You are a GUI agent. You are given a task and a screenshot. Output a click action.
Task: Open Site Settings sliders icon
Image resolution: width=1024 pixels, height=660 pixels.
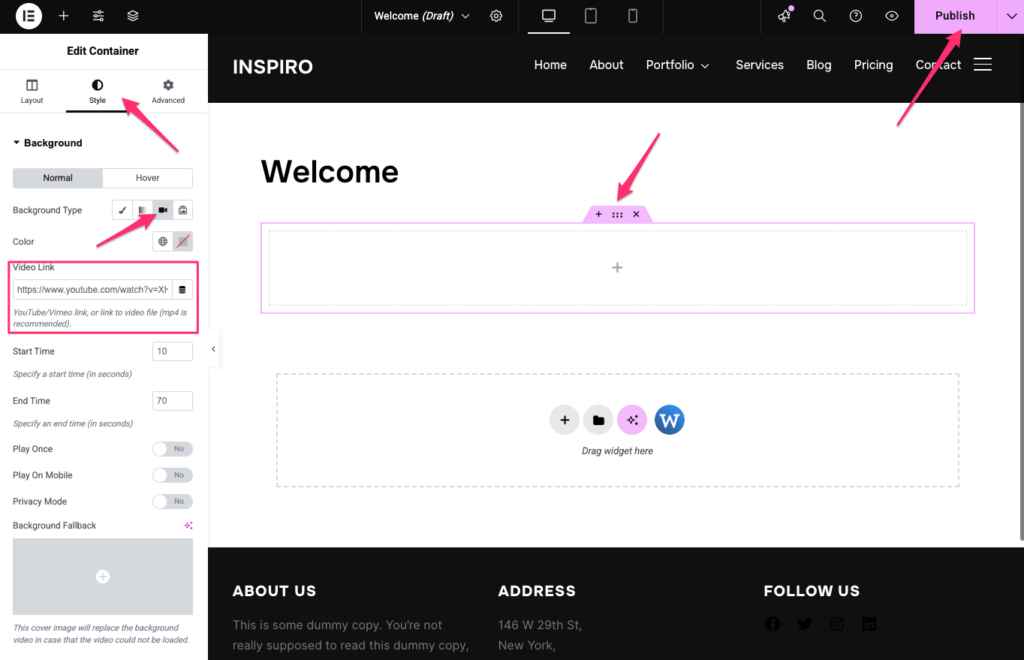98,16
